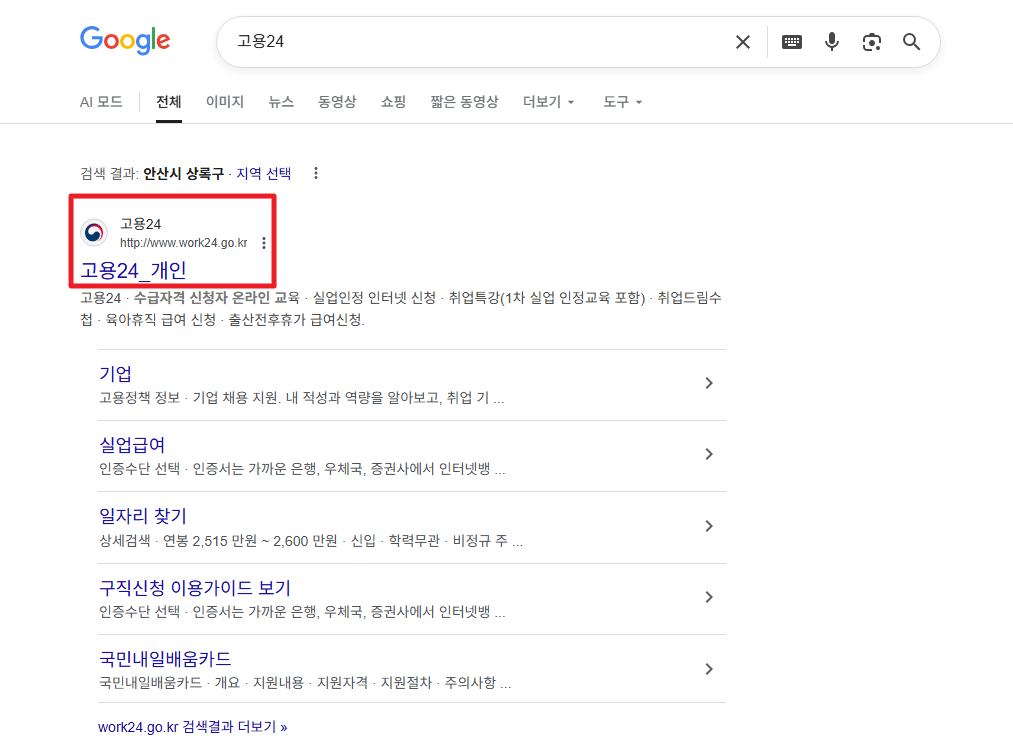Switch to the 뉴스 tab

click(x=280, y=101)
